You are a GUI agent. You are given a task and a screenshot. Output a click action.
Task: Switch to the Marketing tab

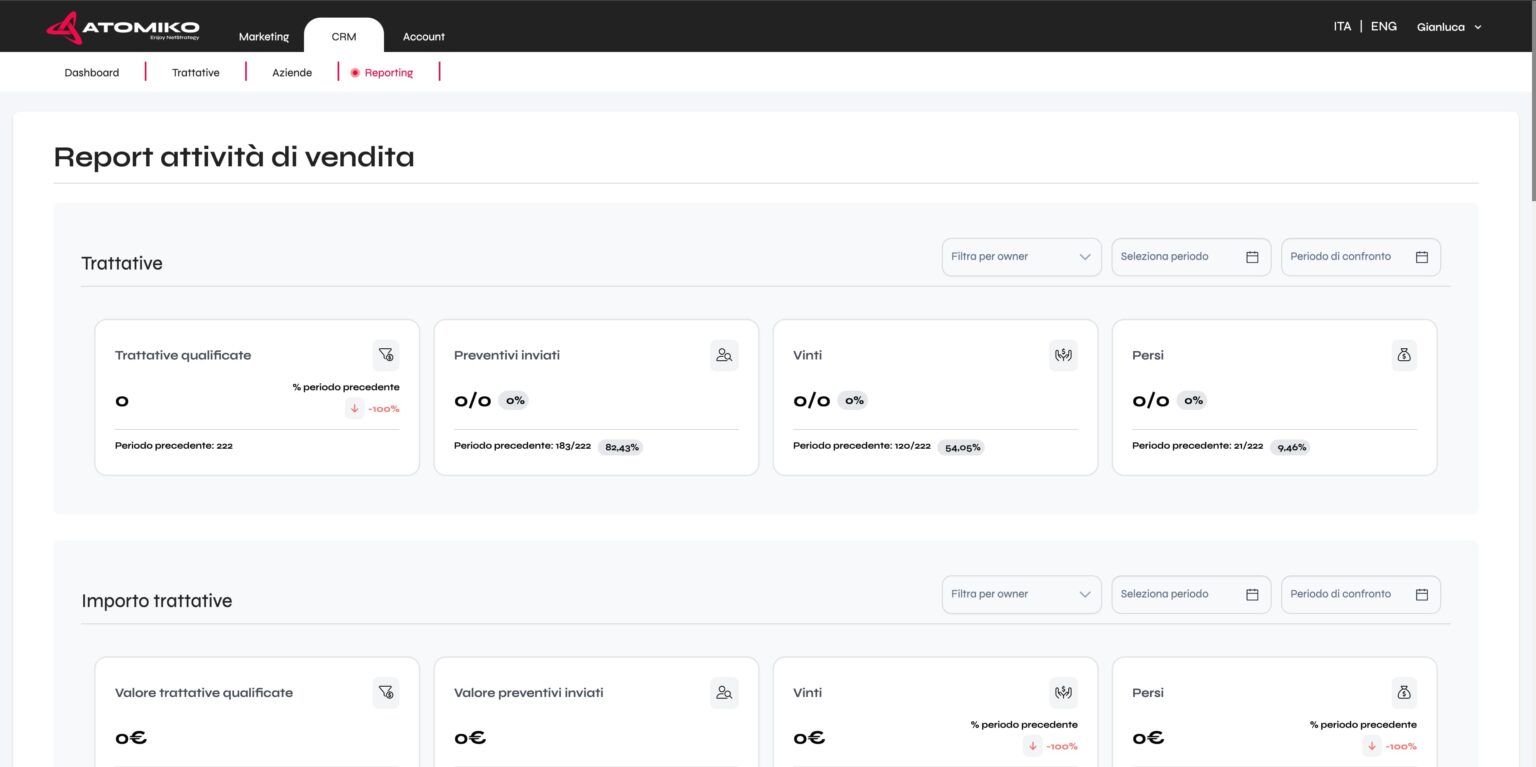coord(264,37)
